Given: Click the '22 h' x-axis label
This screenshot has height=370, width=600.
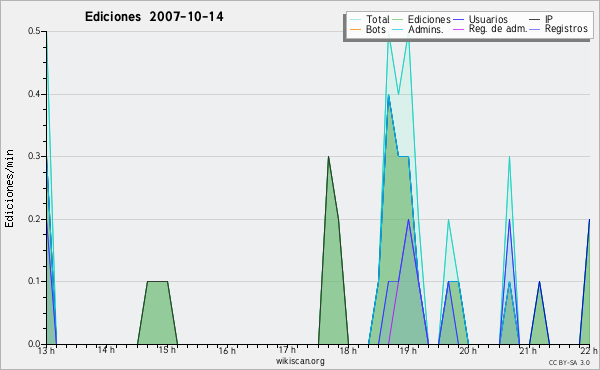Looking at the screenshot, I should (589, 350).
